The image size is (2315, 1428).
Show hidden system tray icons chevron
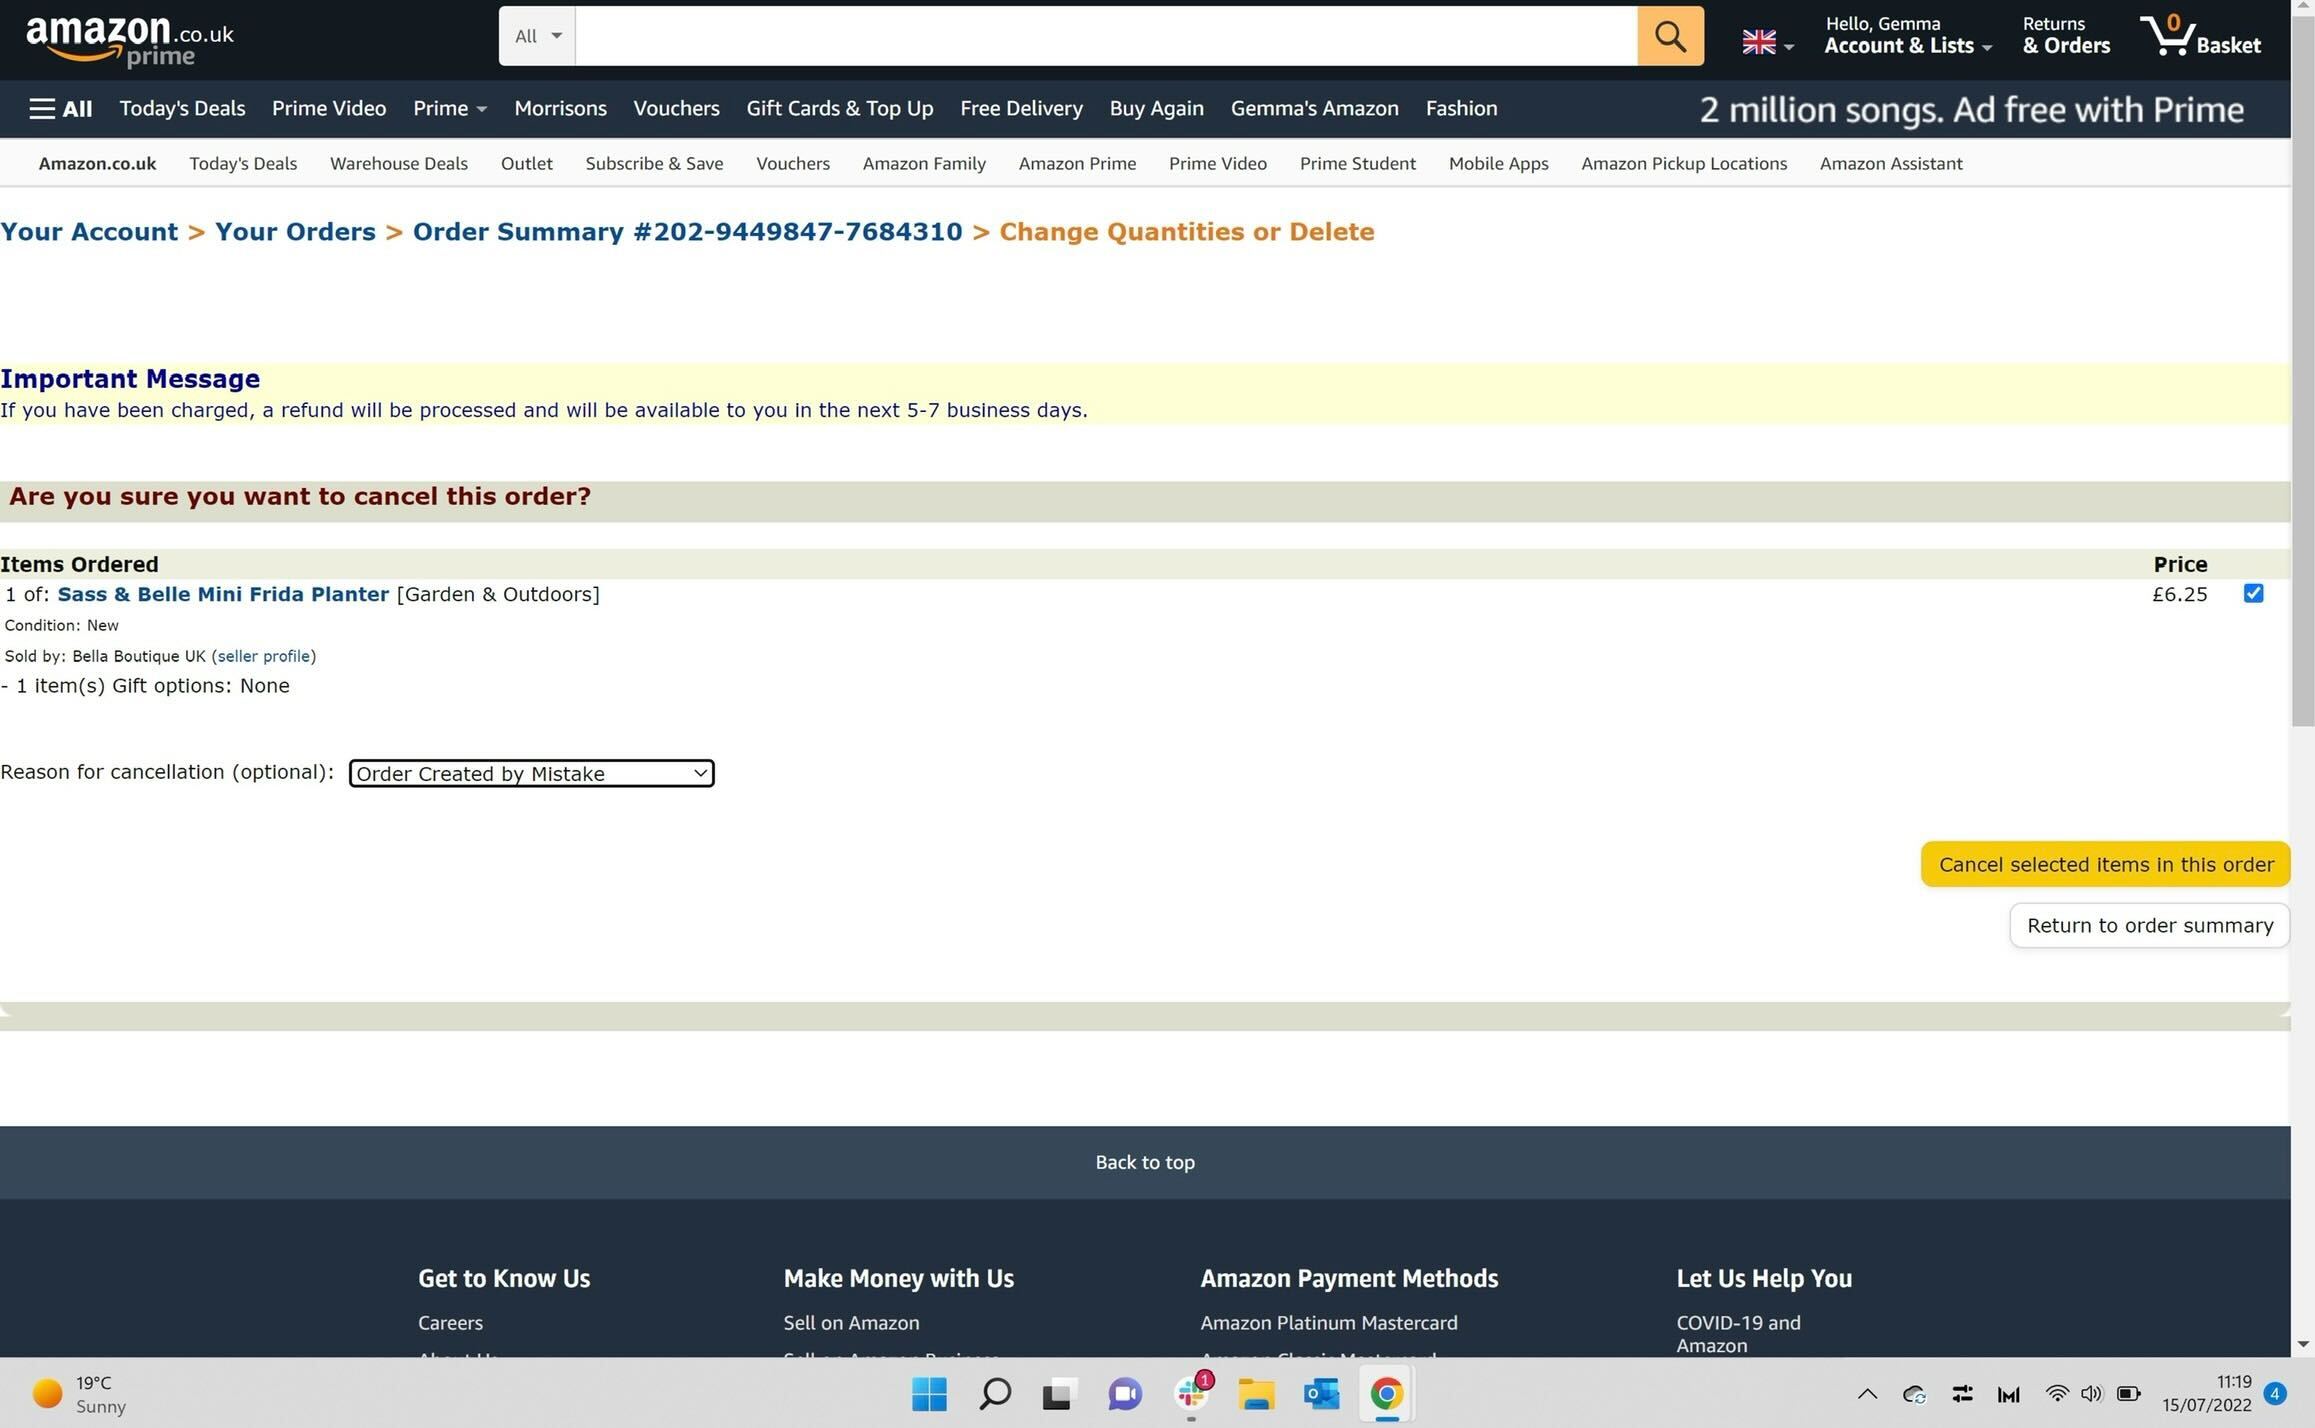pos(1867,1394)
